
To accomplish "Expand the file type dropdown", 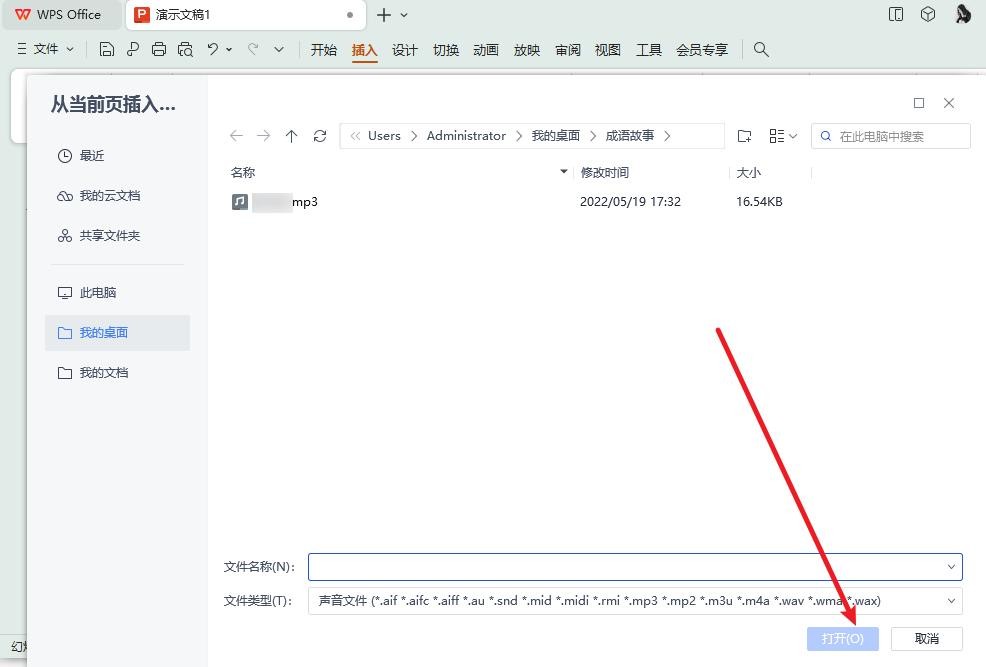I will tap(950, 601).
